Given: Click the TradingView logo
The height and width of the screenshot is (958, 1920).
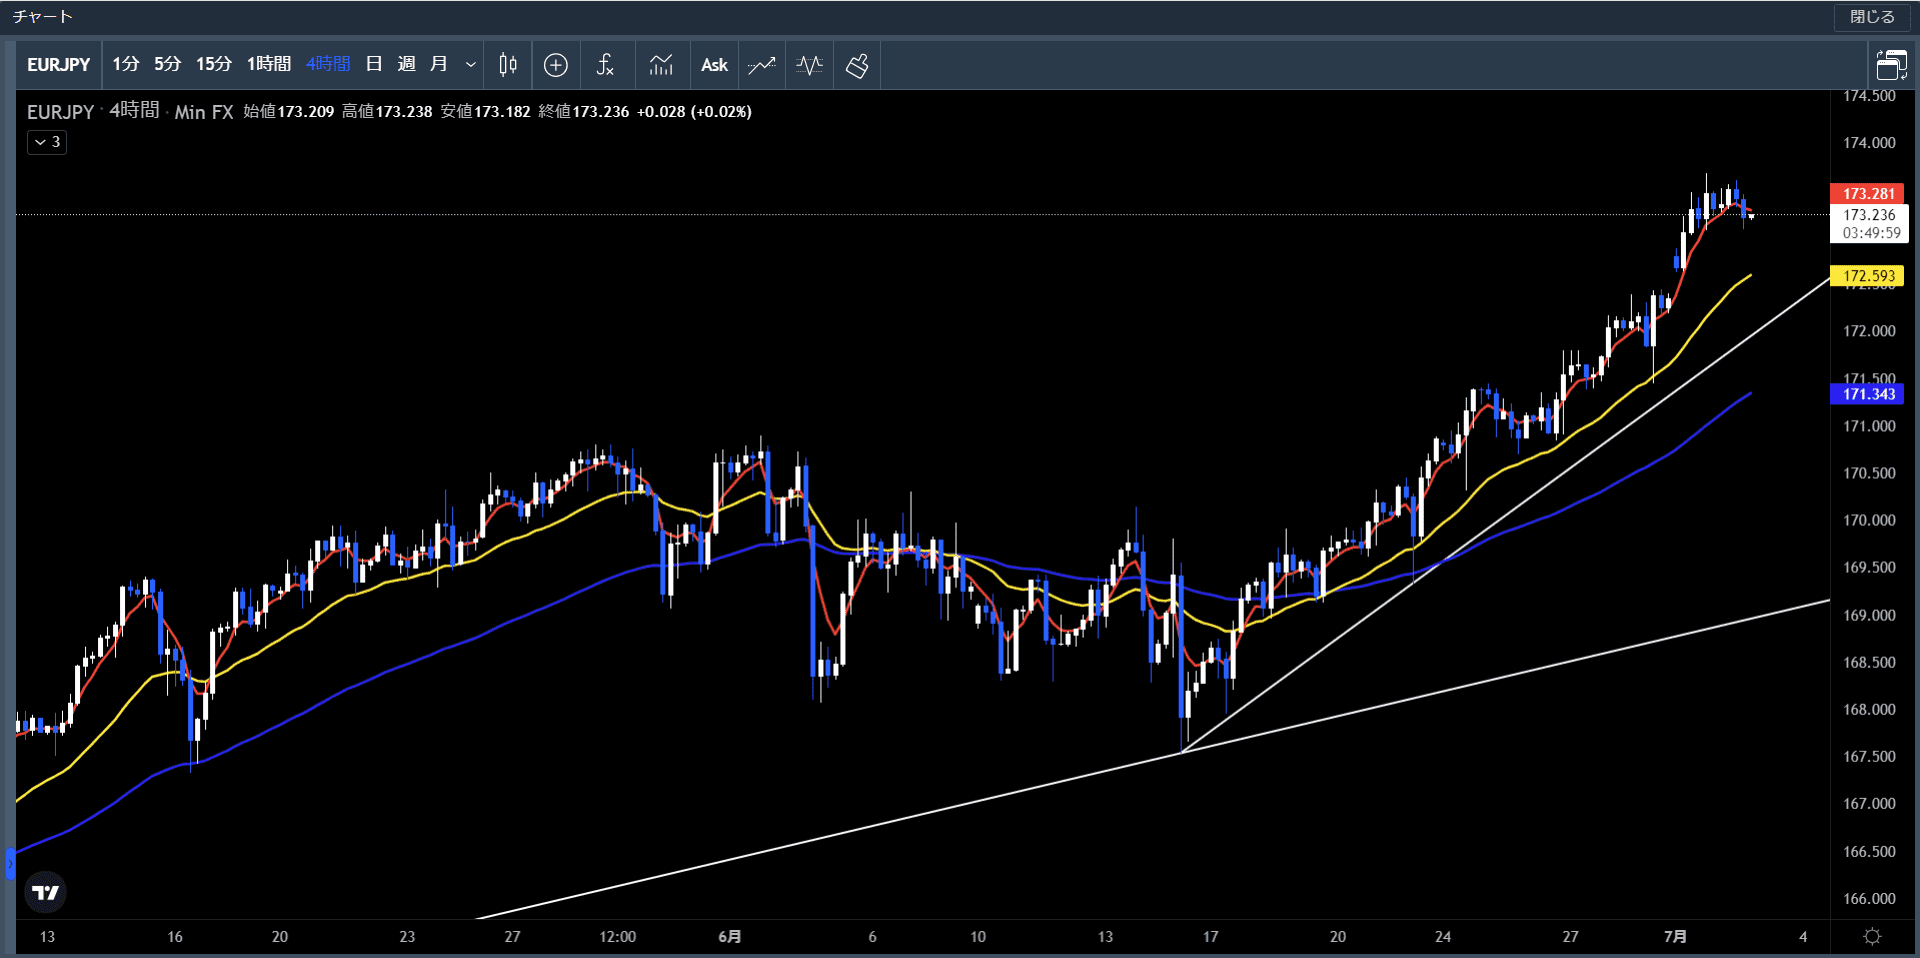Looking at the screenshot, I should tap(45, 892).
